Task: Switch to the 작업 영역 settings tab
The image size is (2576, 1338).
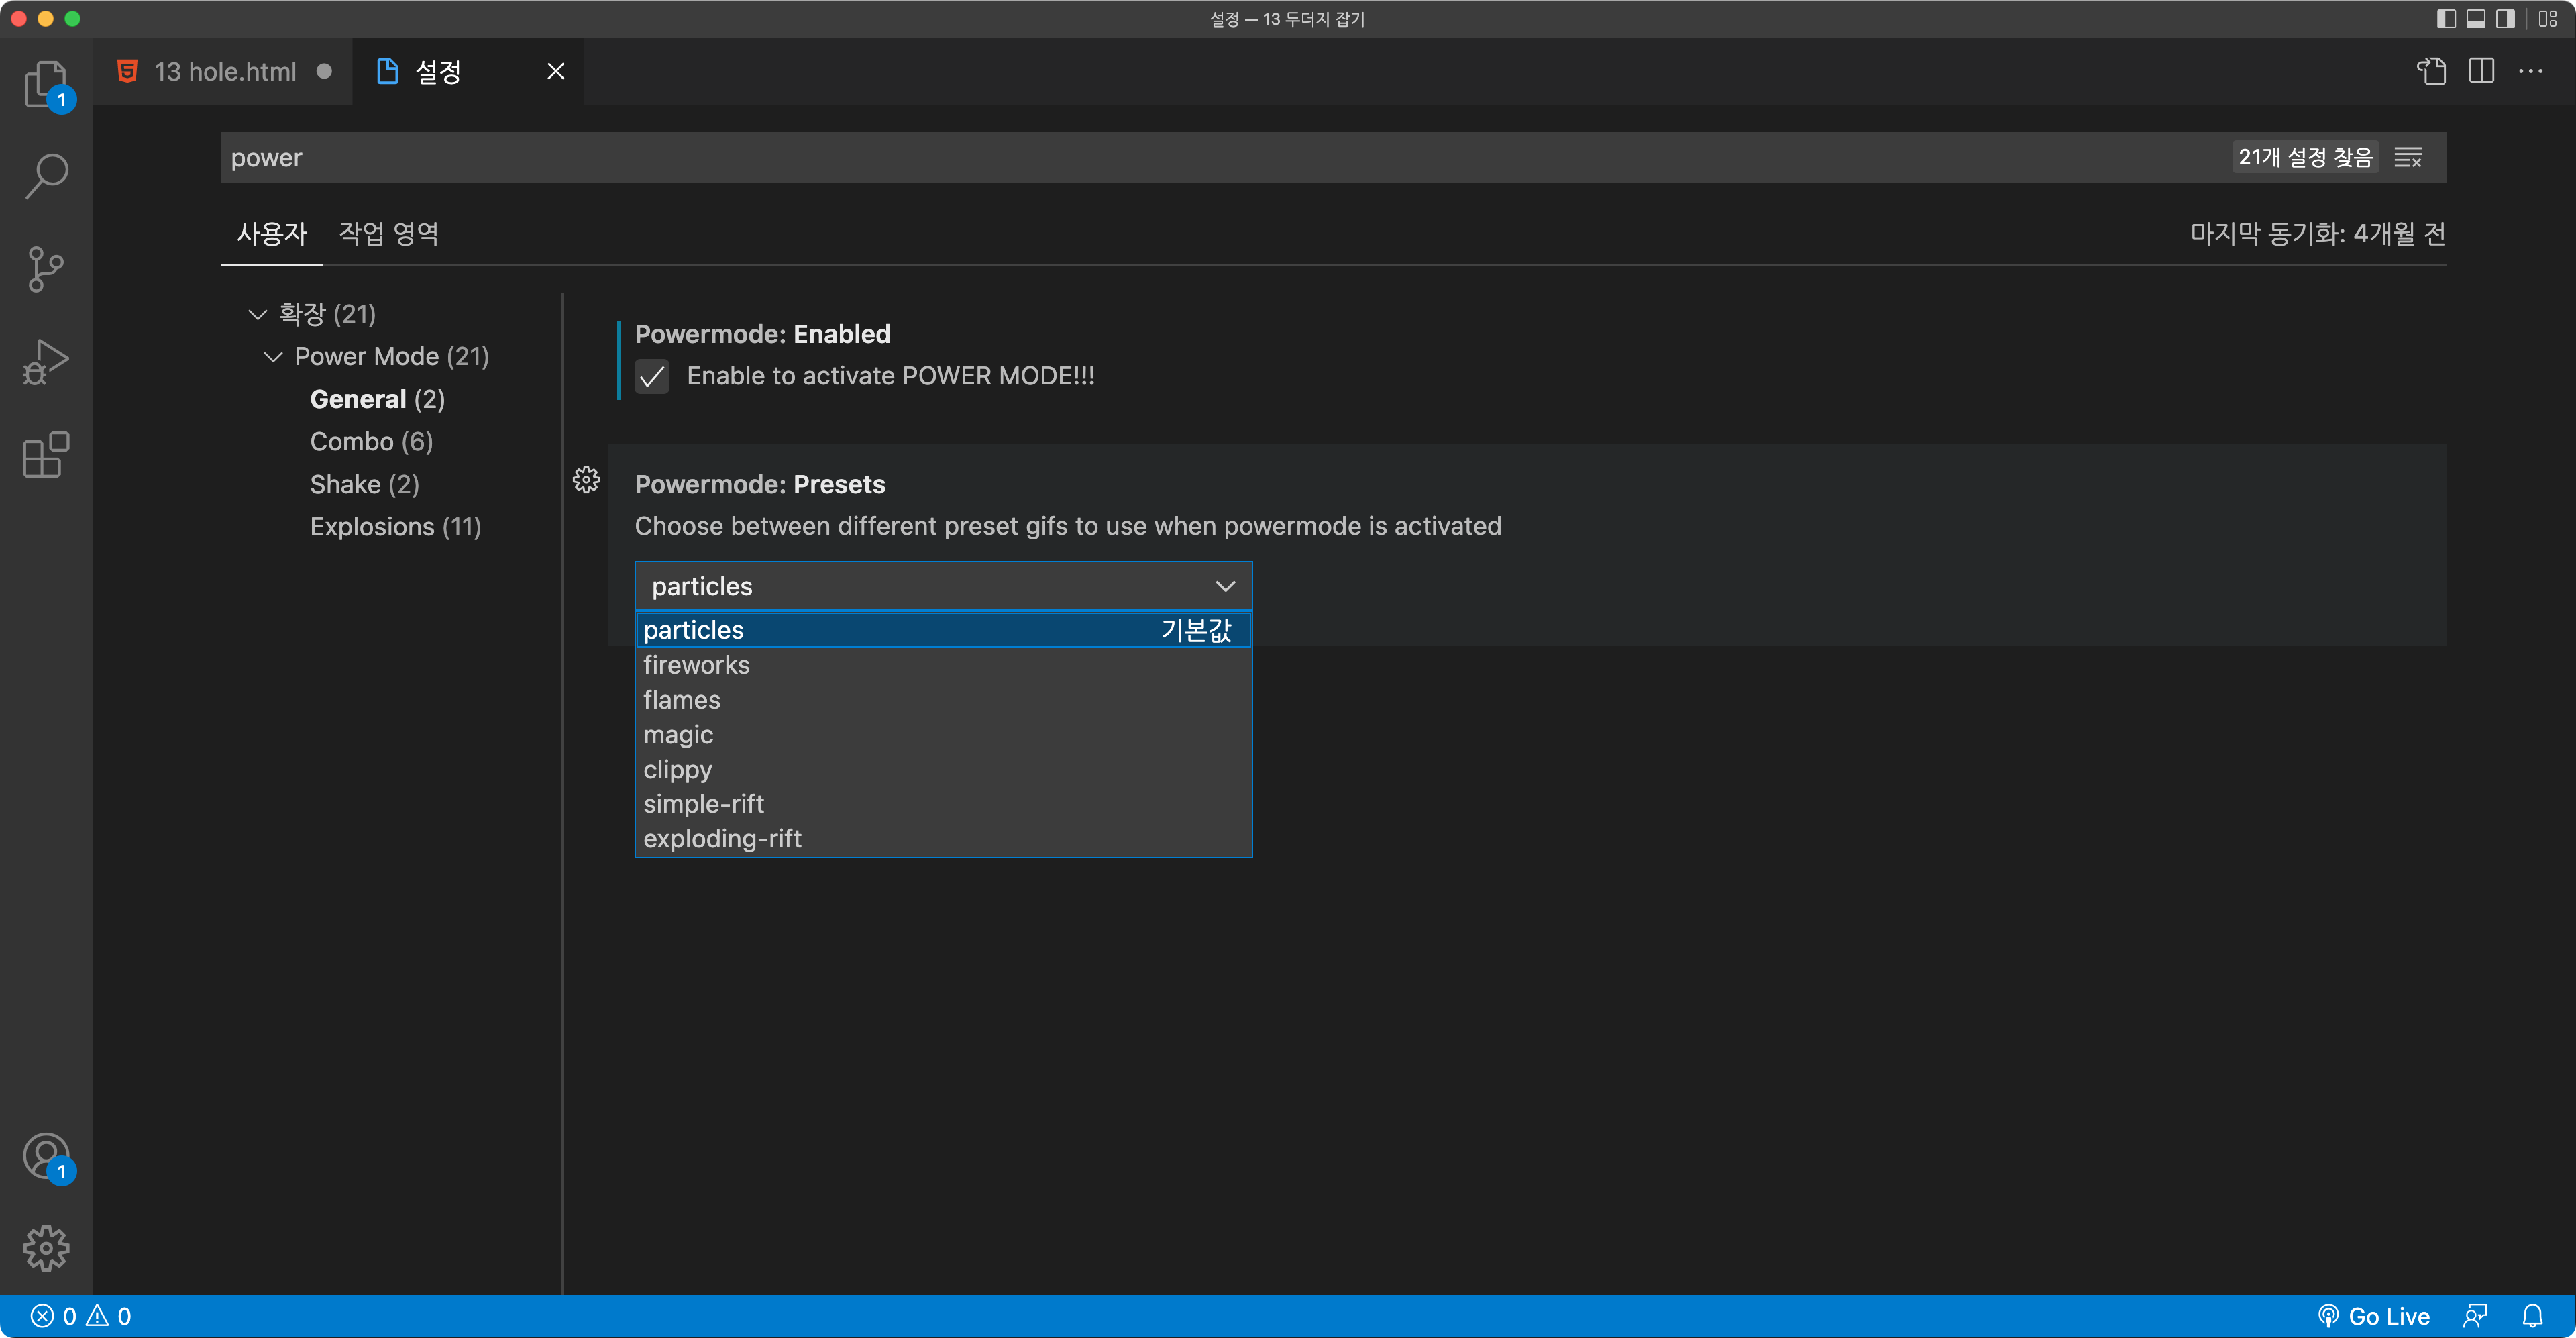Action: click(x=388, y=233)
